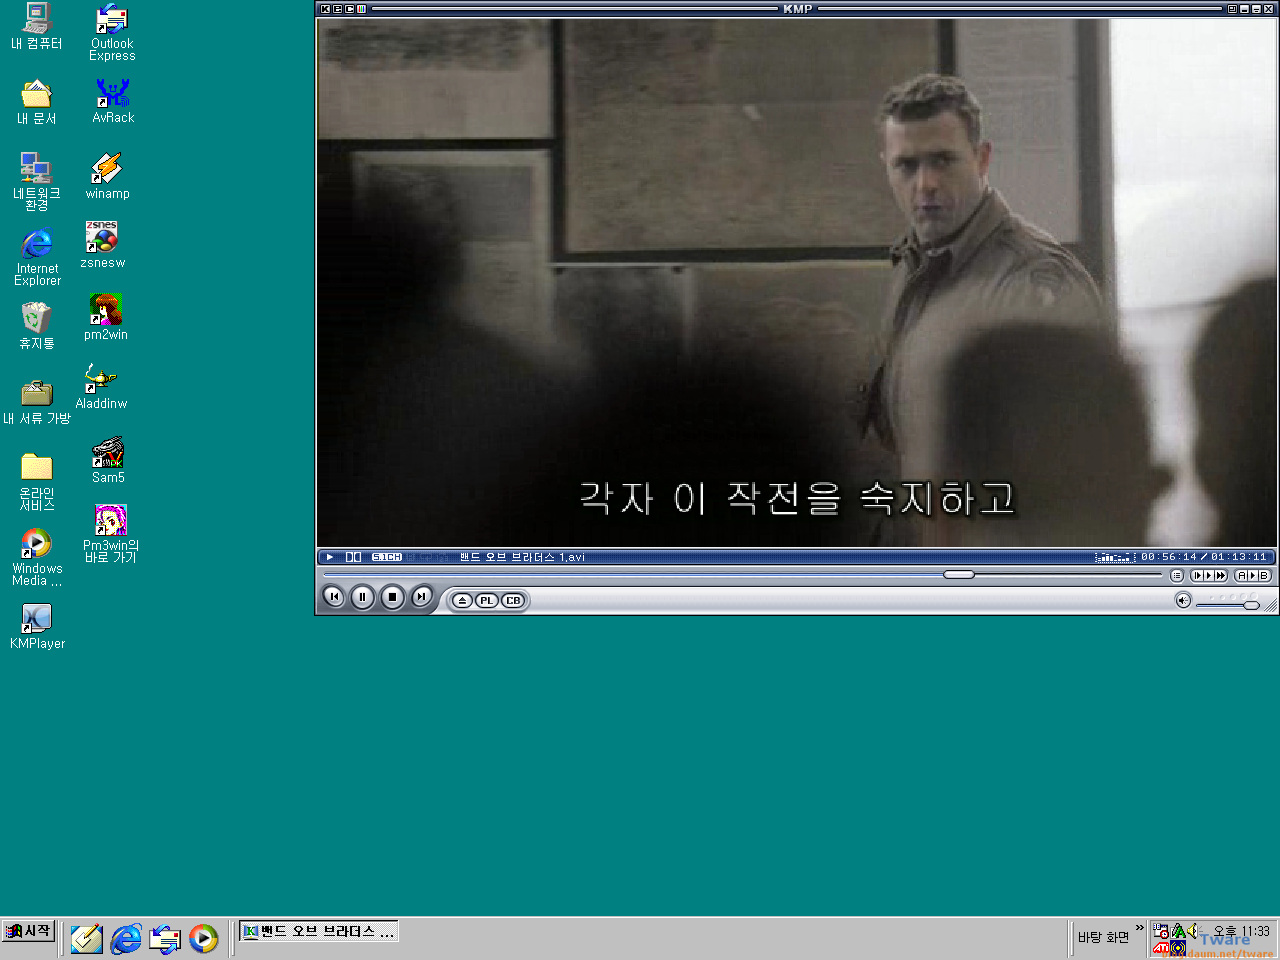Screen dimensions: 1280x960
Task: Click the KMP previous track button
Action: pos(334,597)
